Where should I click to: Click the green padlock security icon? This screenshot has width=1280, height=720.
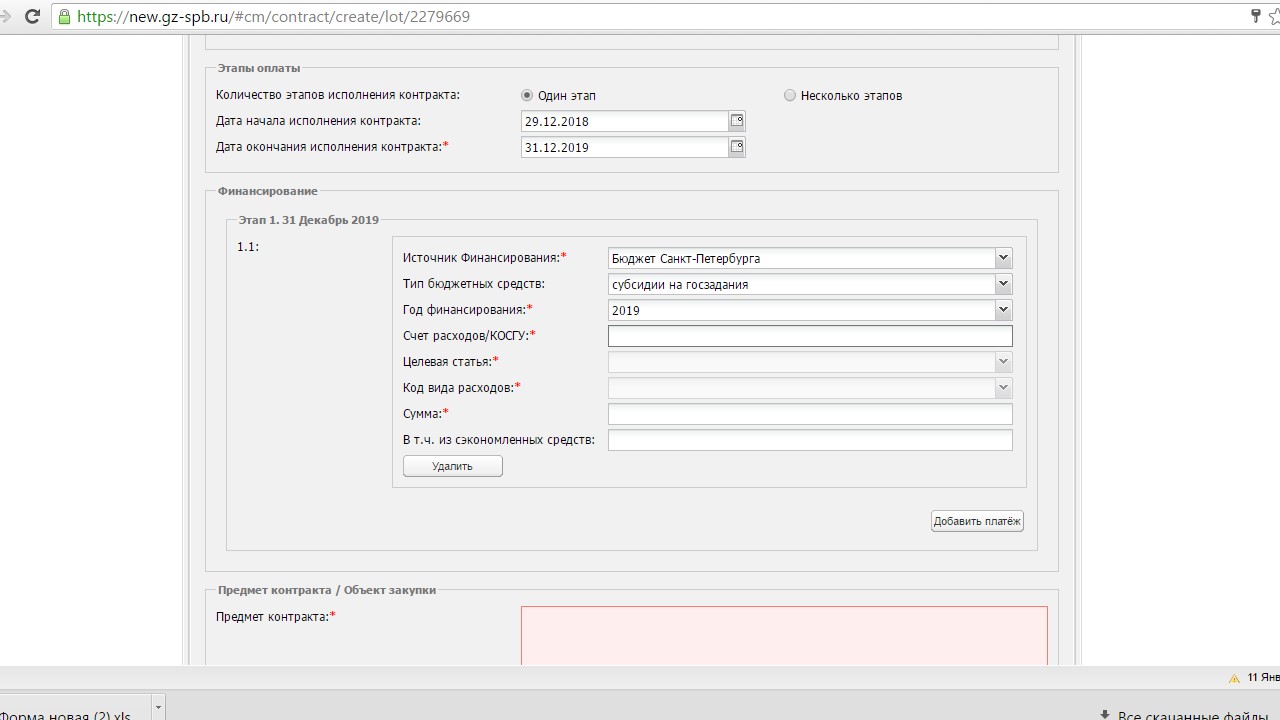65,17
